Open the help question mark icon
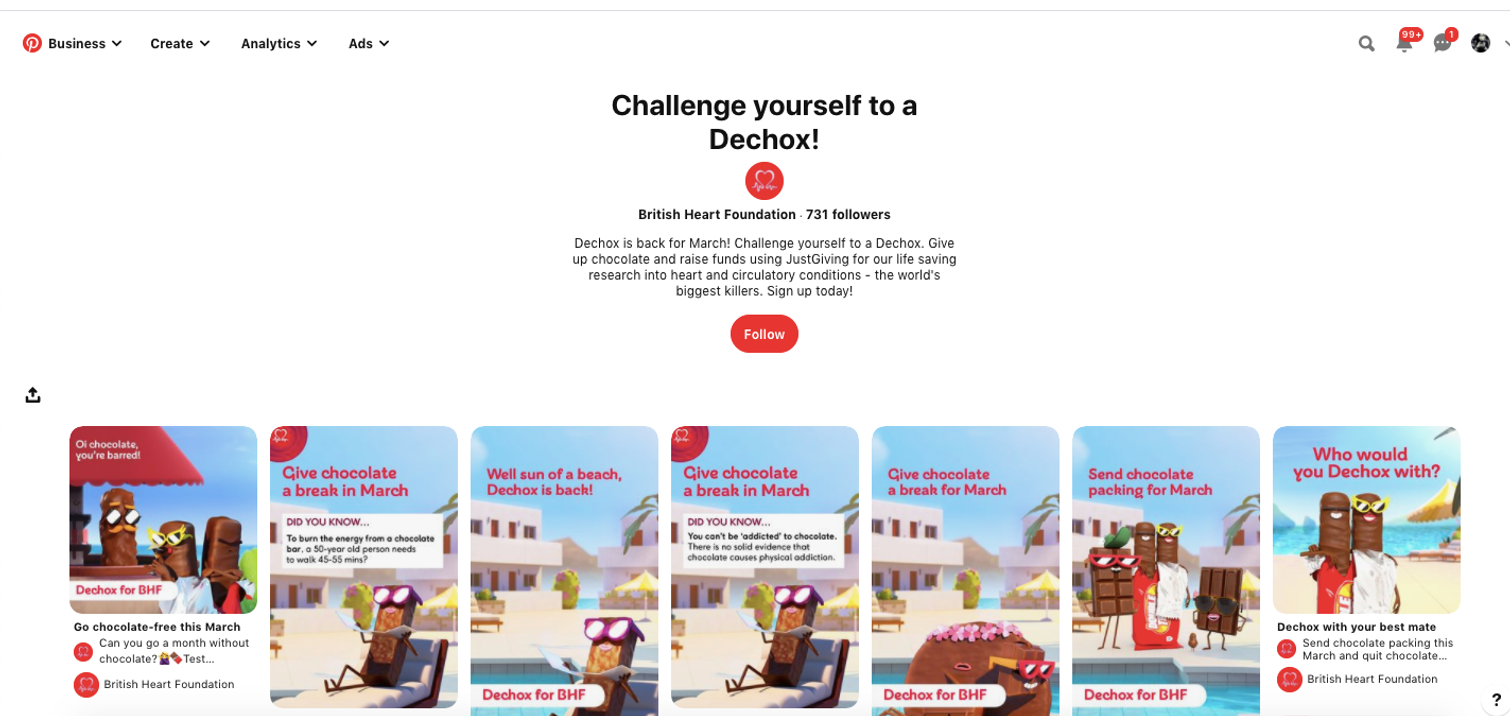Viewport: 1510px width, 716px height. point(1496,700)
